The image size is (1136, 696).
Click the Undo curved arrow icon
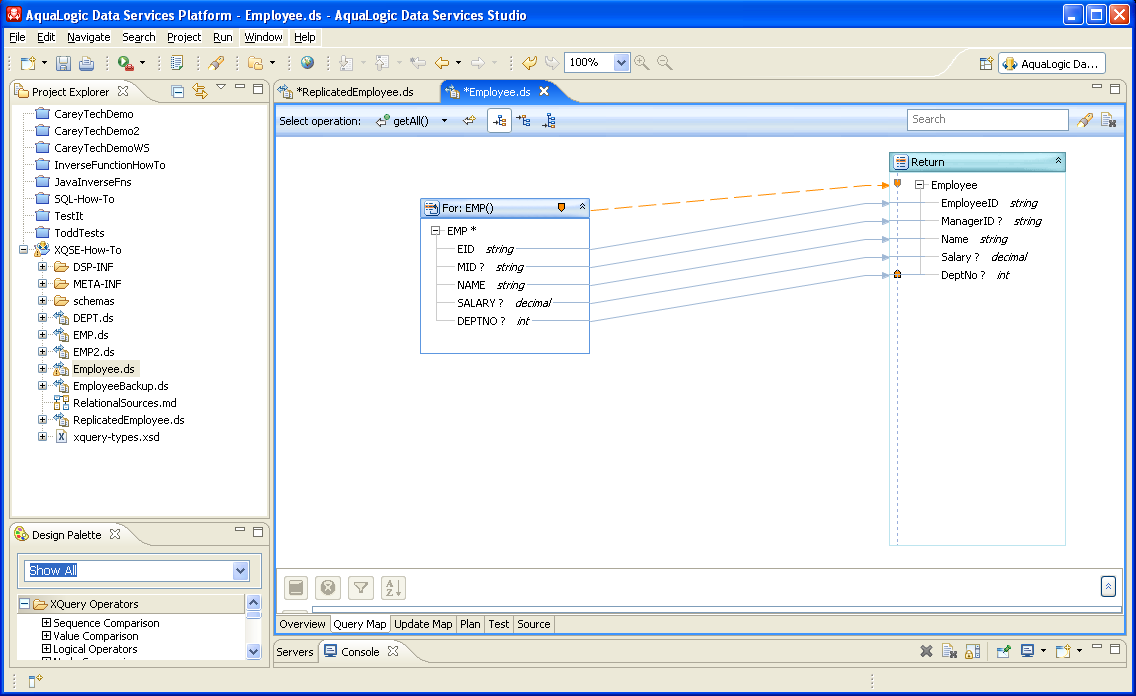(x=529, y=63)
